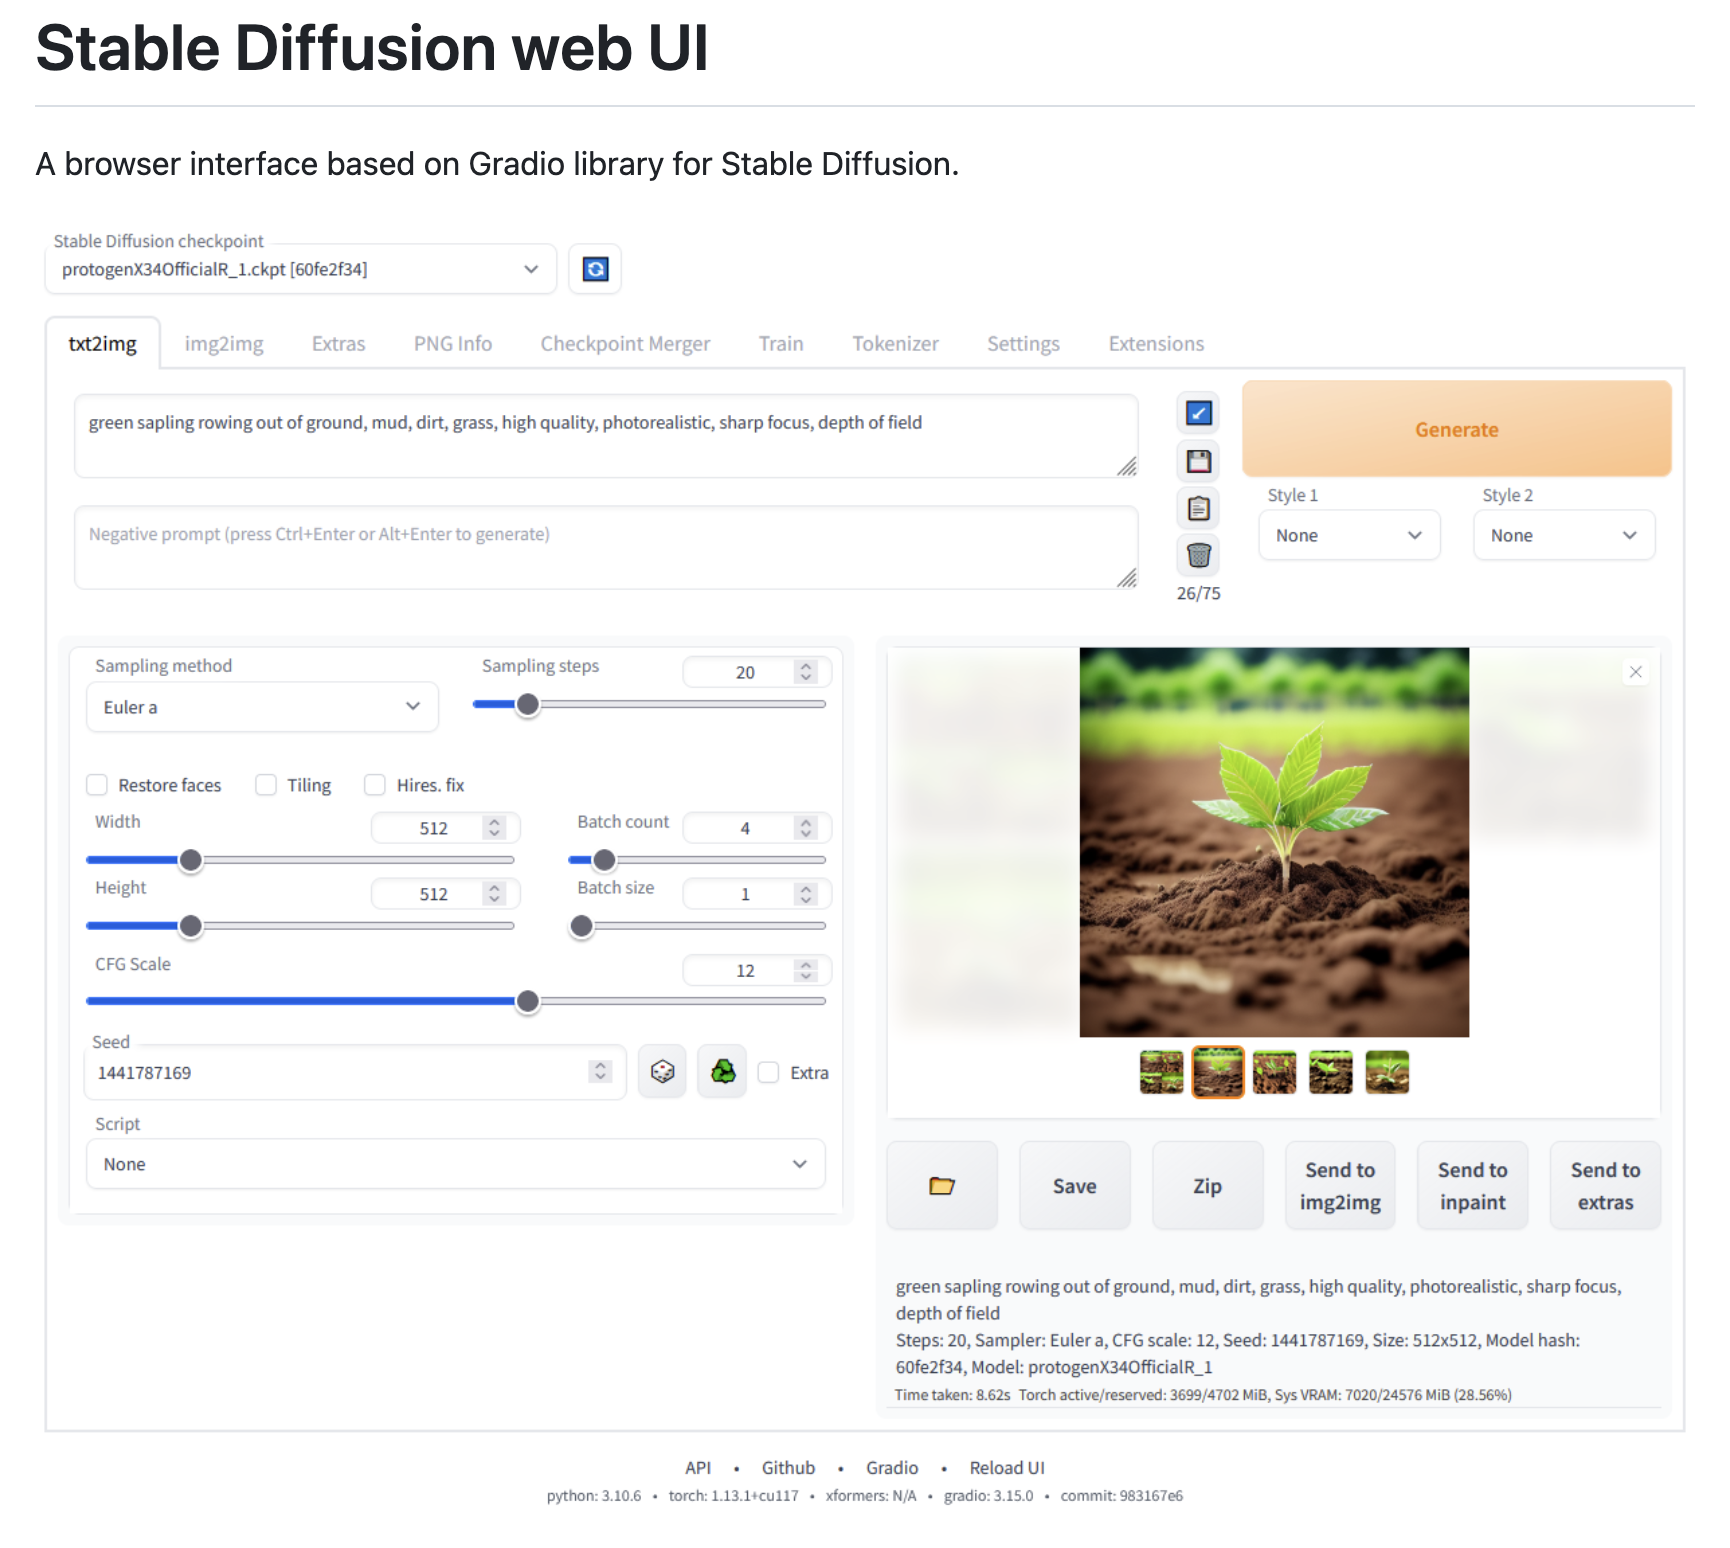
Task: Click Send to extras button
Action: 1606,1186
